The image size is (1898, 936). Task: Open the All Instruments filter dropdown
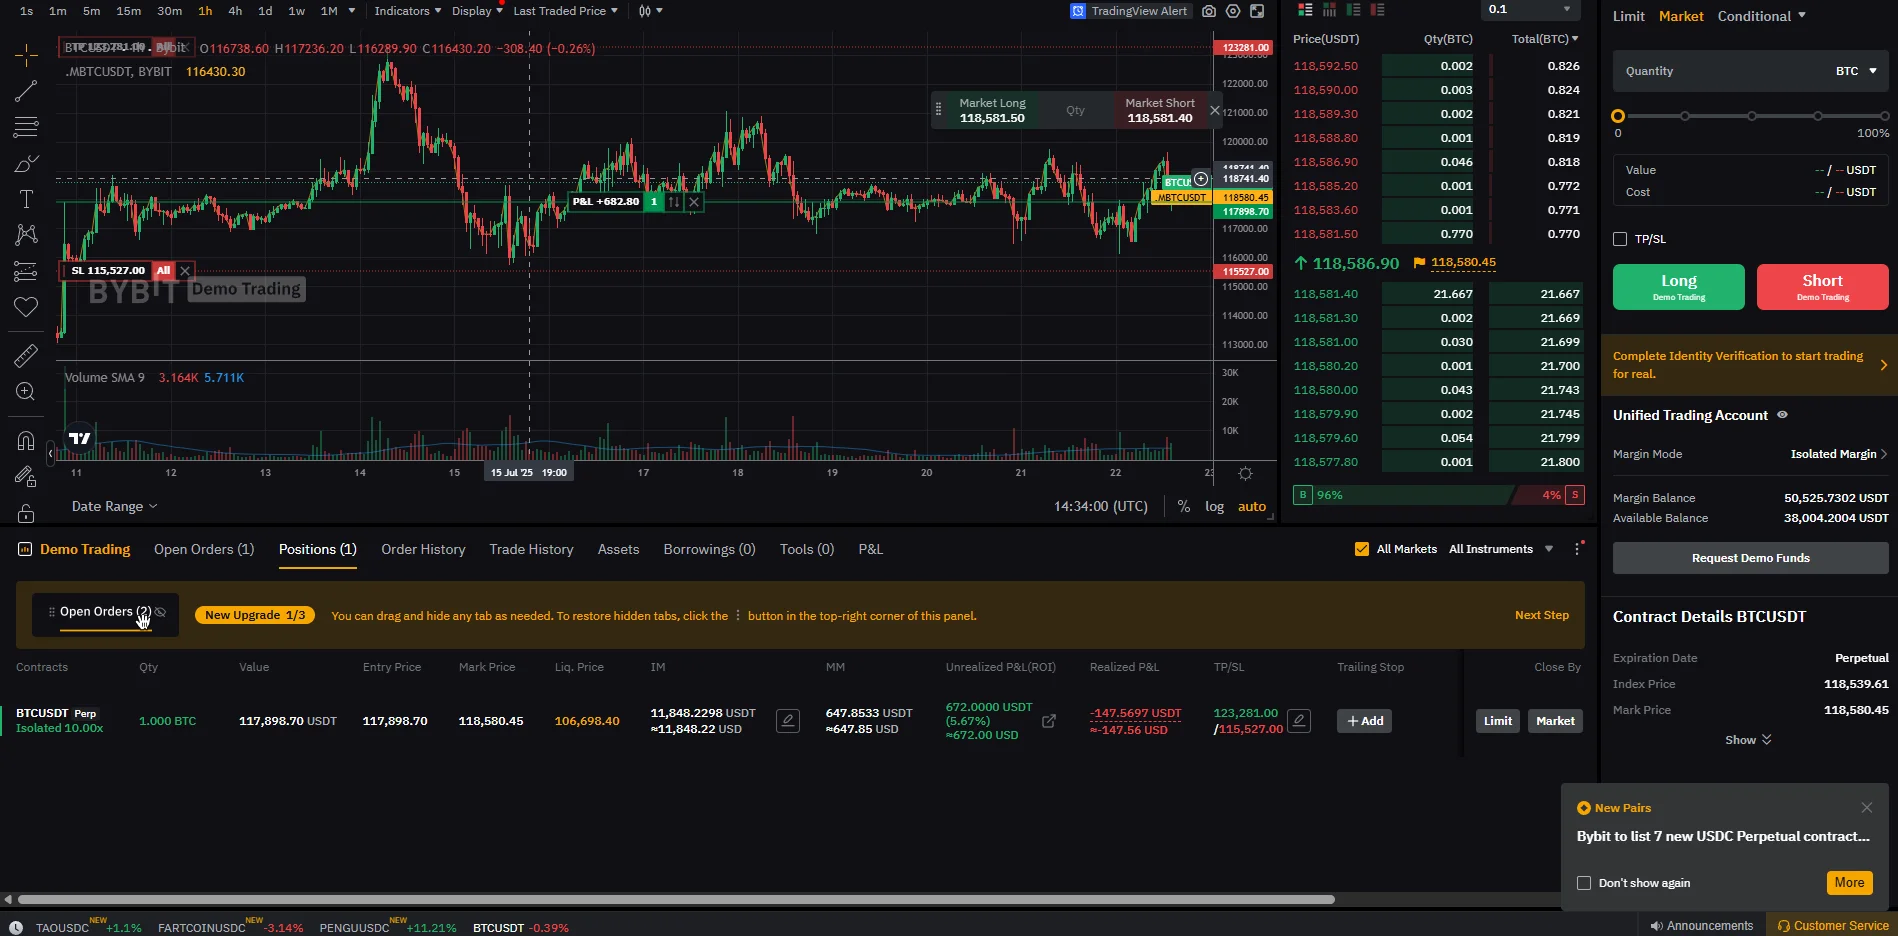[x=1501, y=549]
